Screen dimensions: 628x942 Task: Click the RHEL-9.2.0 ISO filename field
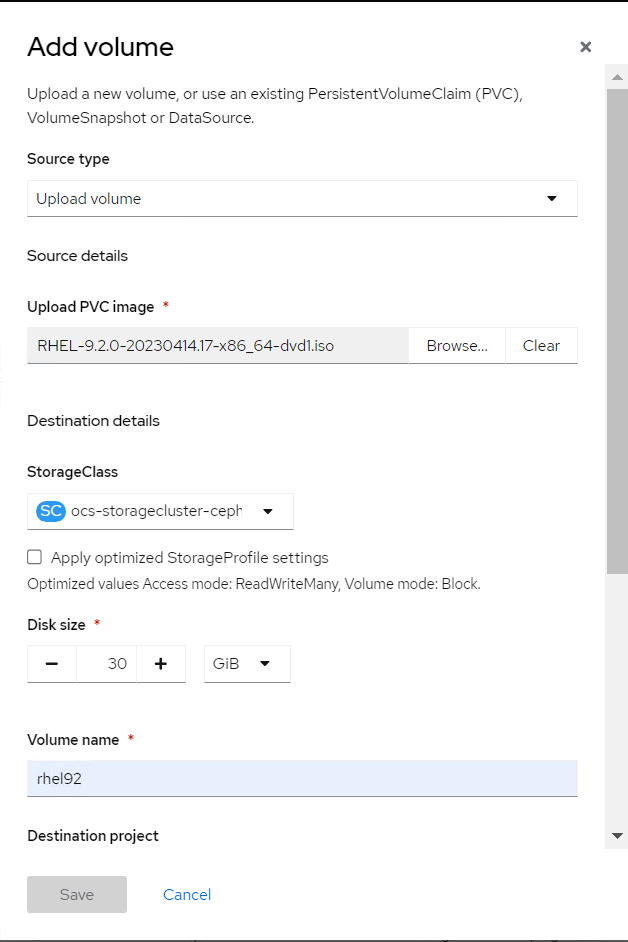pos(217,346)
